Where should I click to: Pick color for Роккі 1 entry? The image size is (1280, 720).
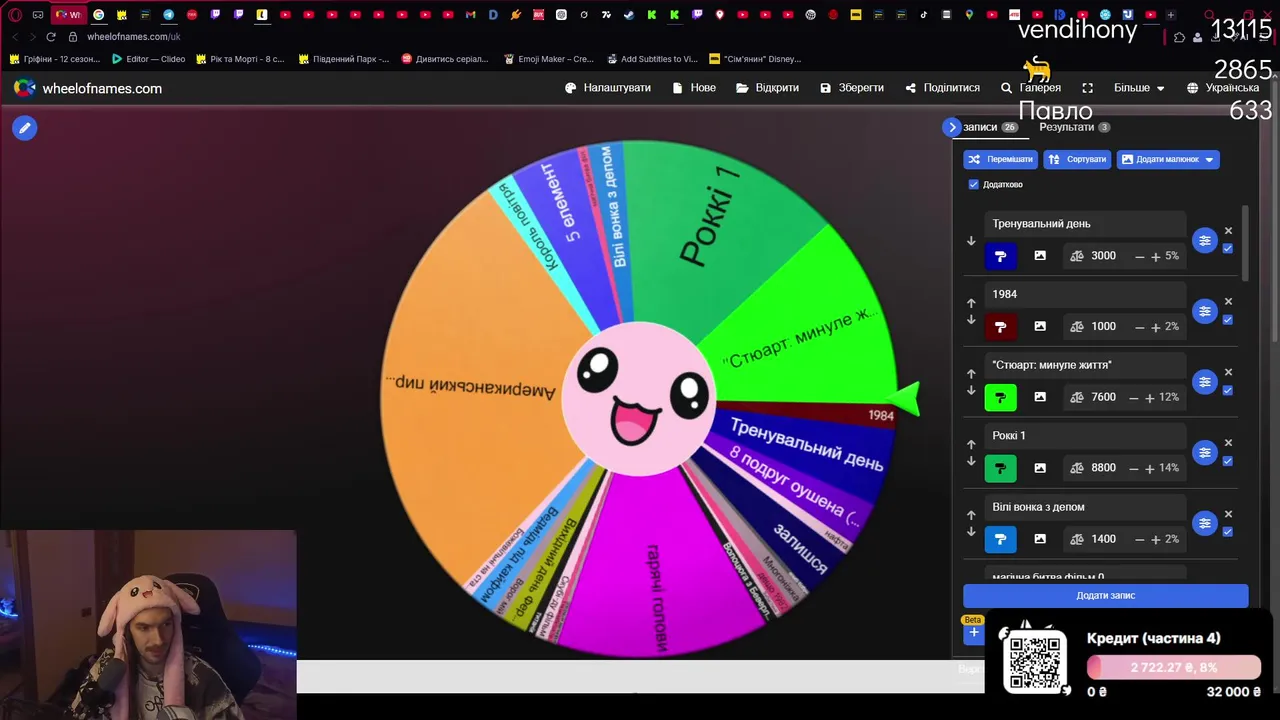tap(1001, 468)
